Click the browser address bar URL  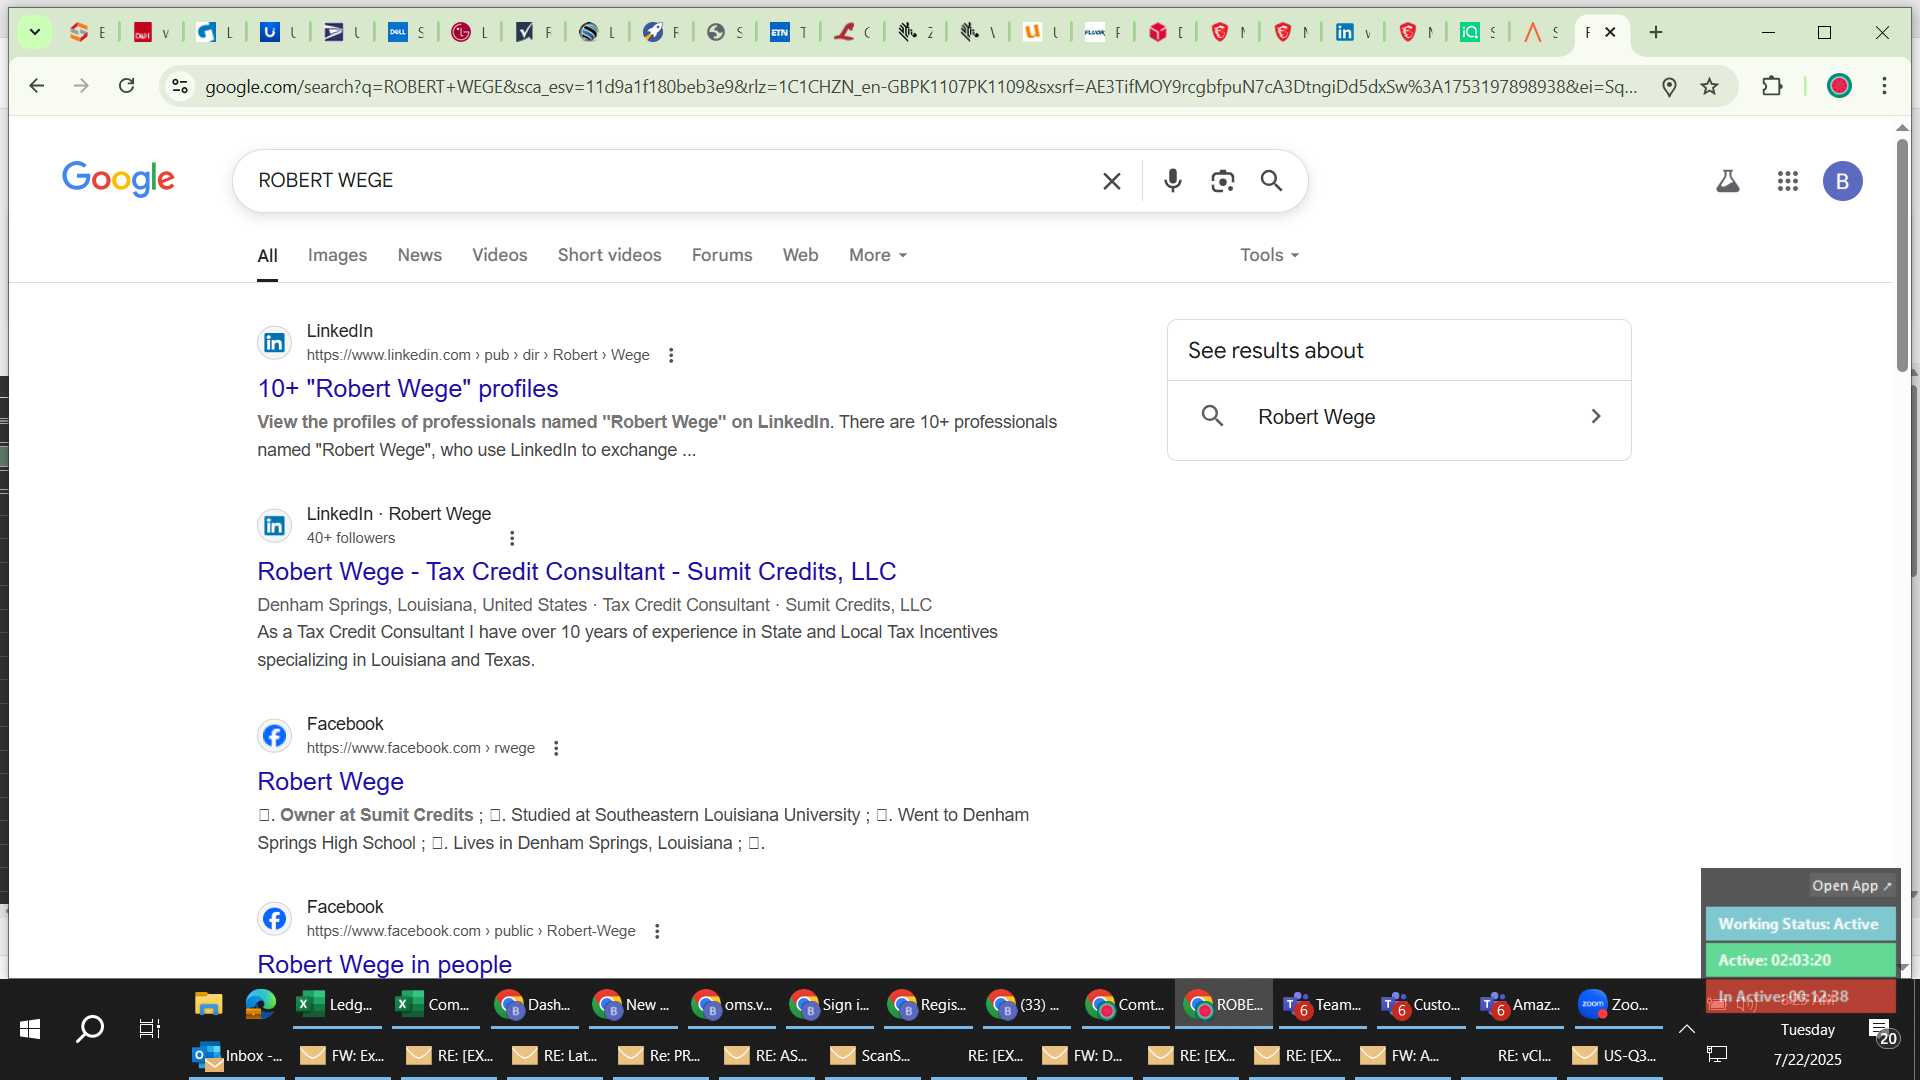click(920, 87)
